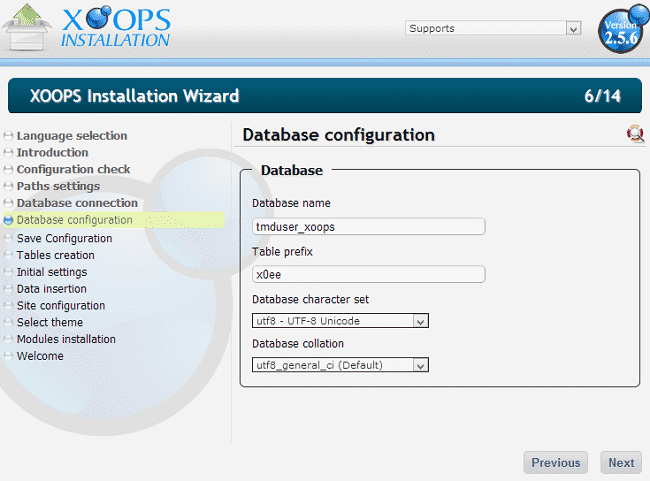Click the Database collation label
The height and width of the screenshot is (481, 650).
298,344
